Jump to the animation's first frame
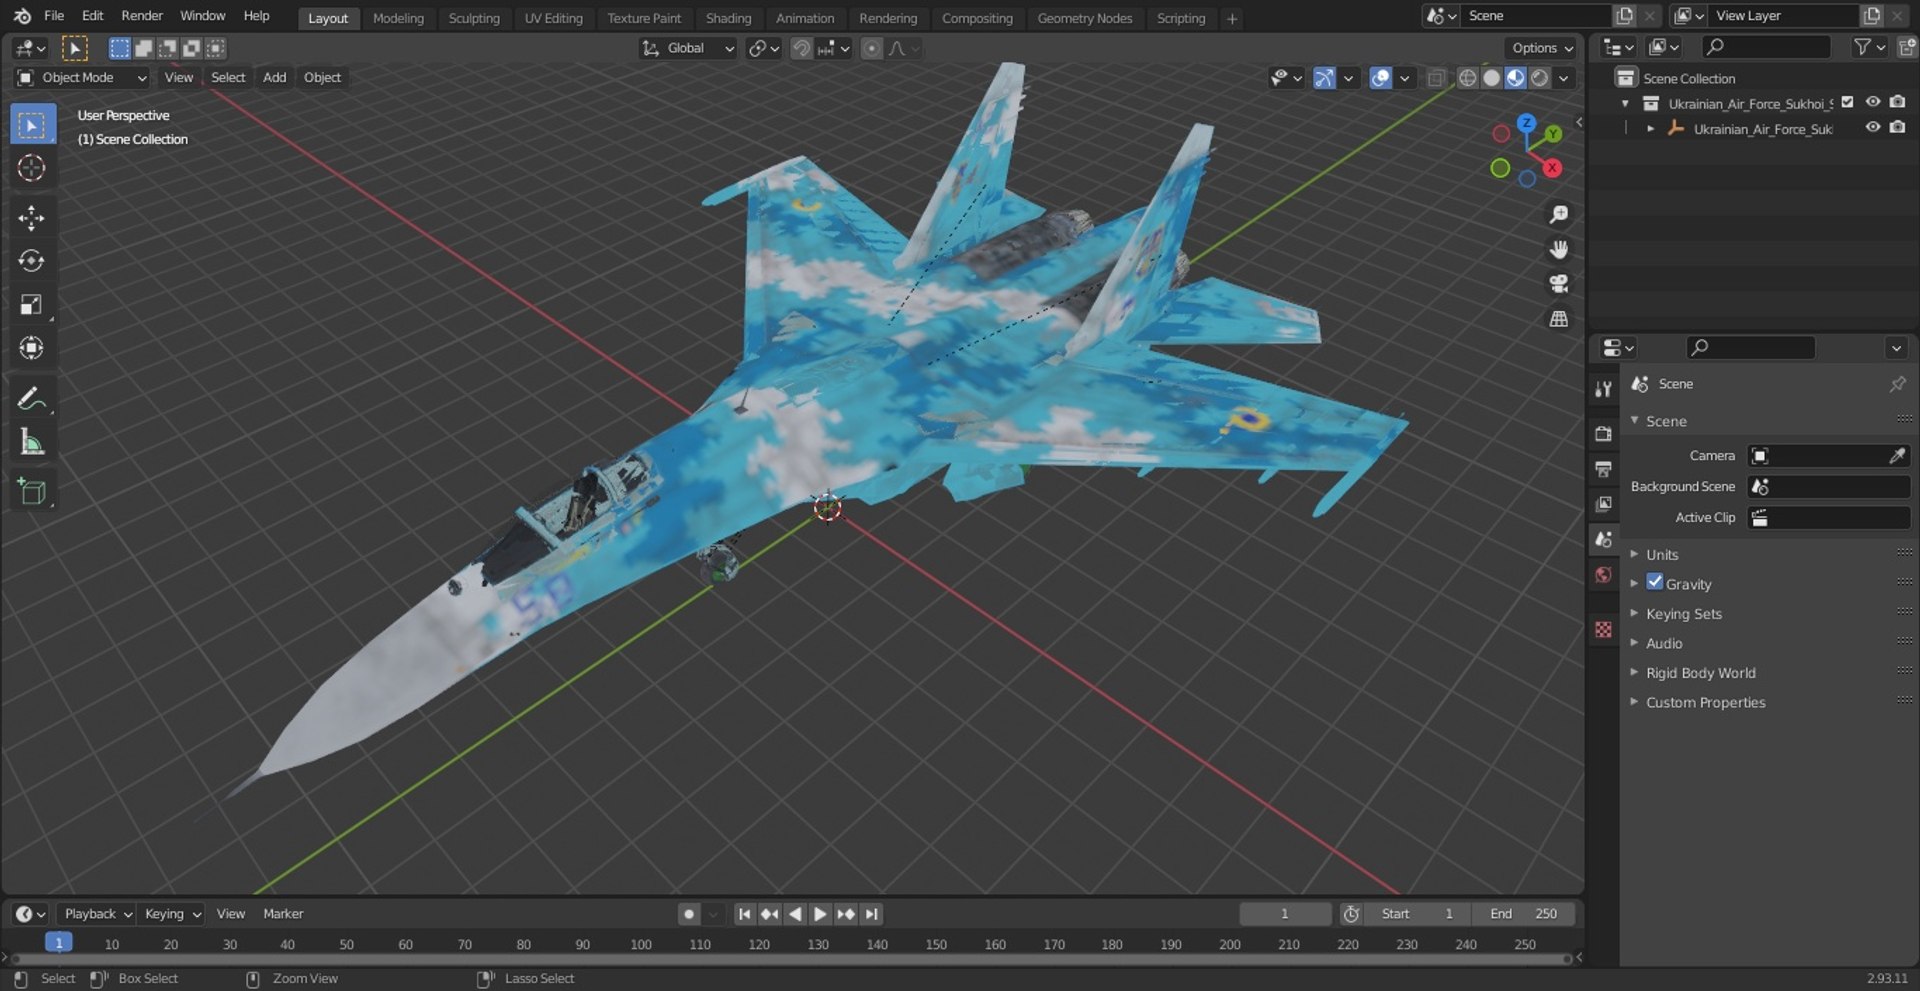 point(744,914)
